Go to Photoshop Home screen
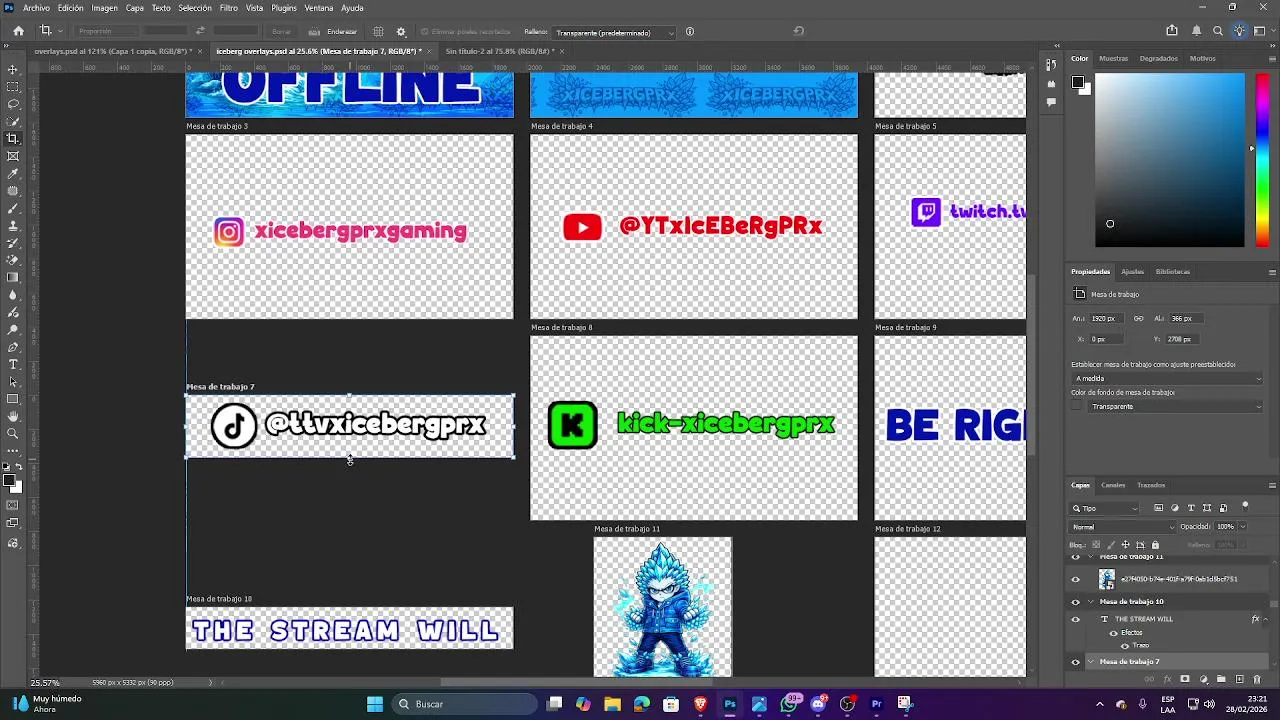Viewport: 1280px width, 720px height. coord(18,31)
